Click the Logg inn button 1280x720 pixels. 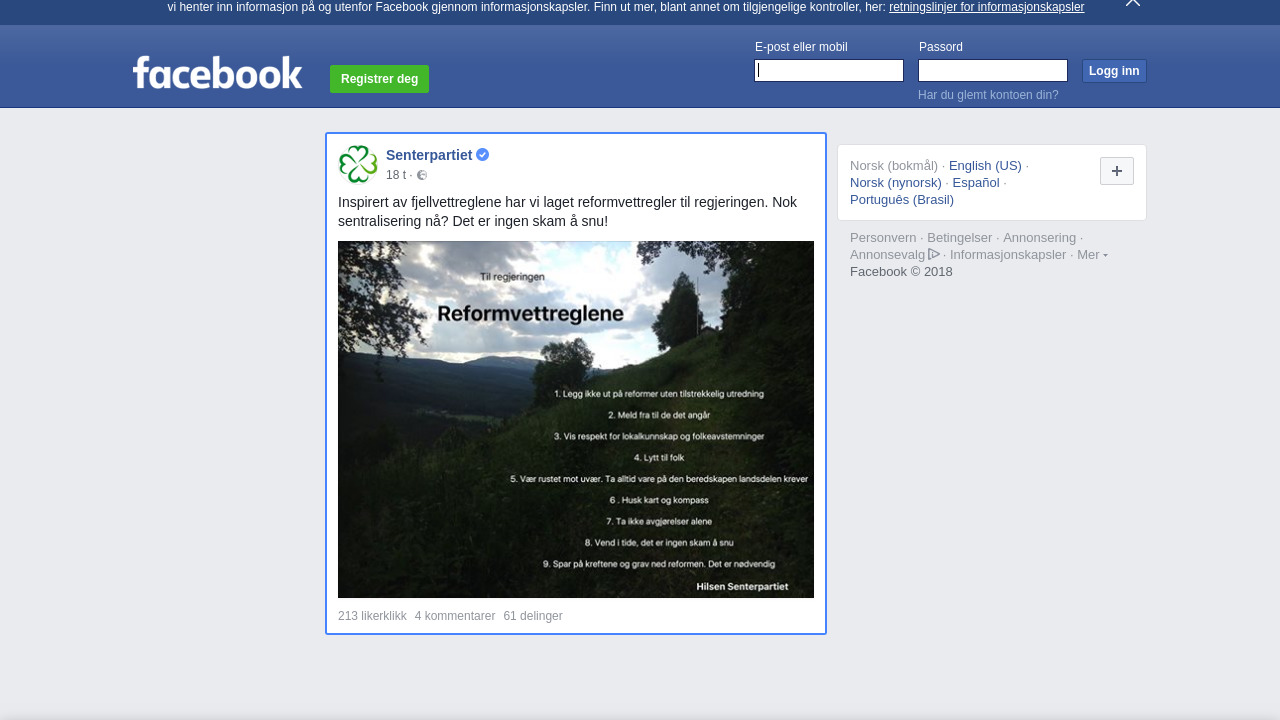click(1114, 71)
